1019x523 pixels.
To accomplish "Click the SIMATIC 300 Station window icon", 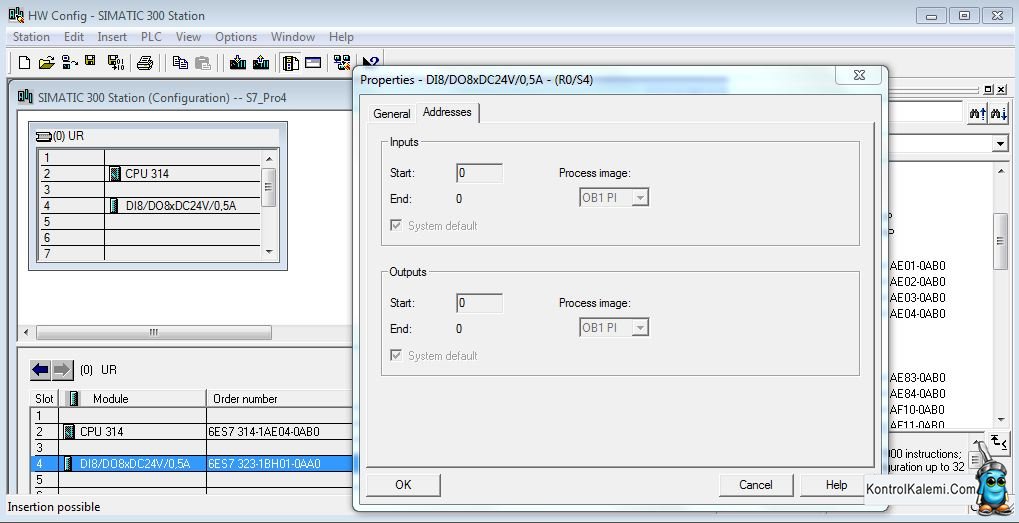I will pos(25,97).
